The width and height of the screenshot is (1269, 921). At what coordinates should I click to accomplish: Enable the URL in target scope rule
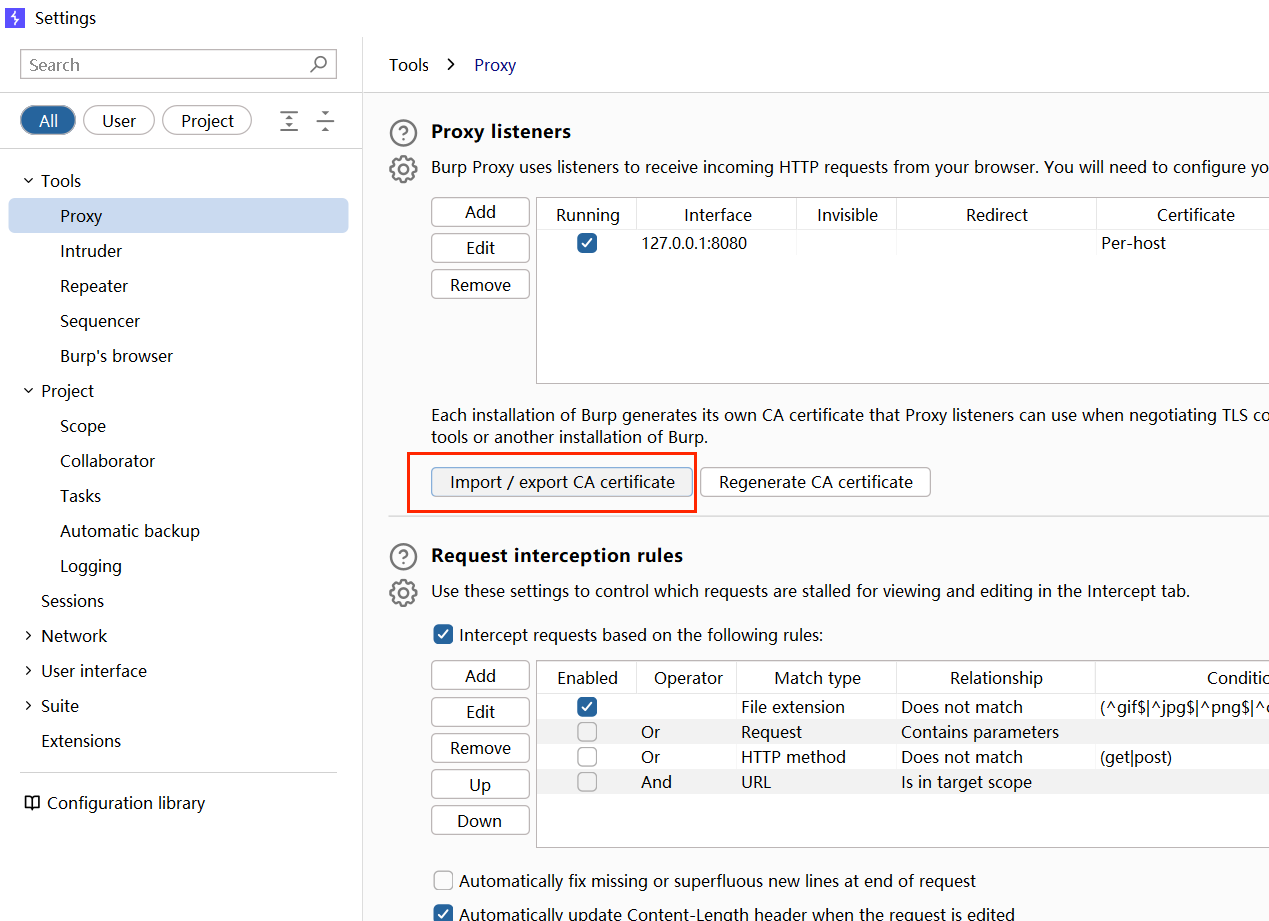[587, 782]
